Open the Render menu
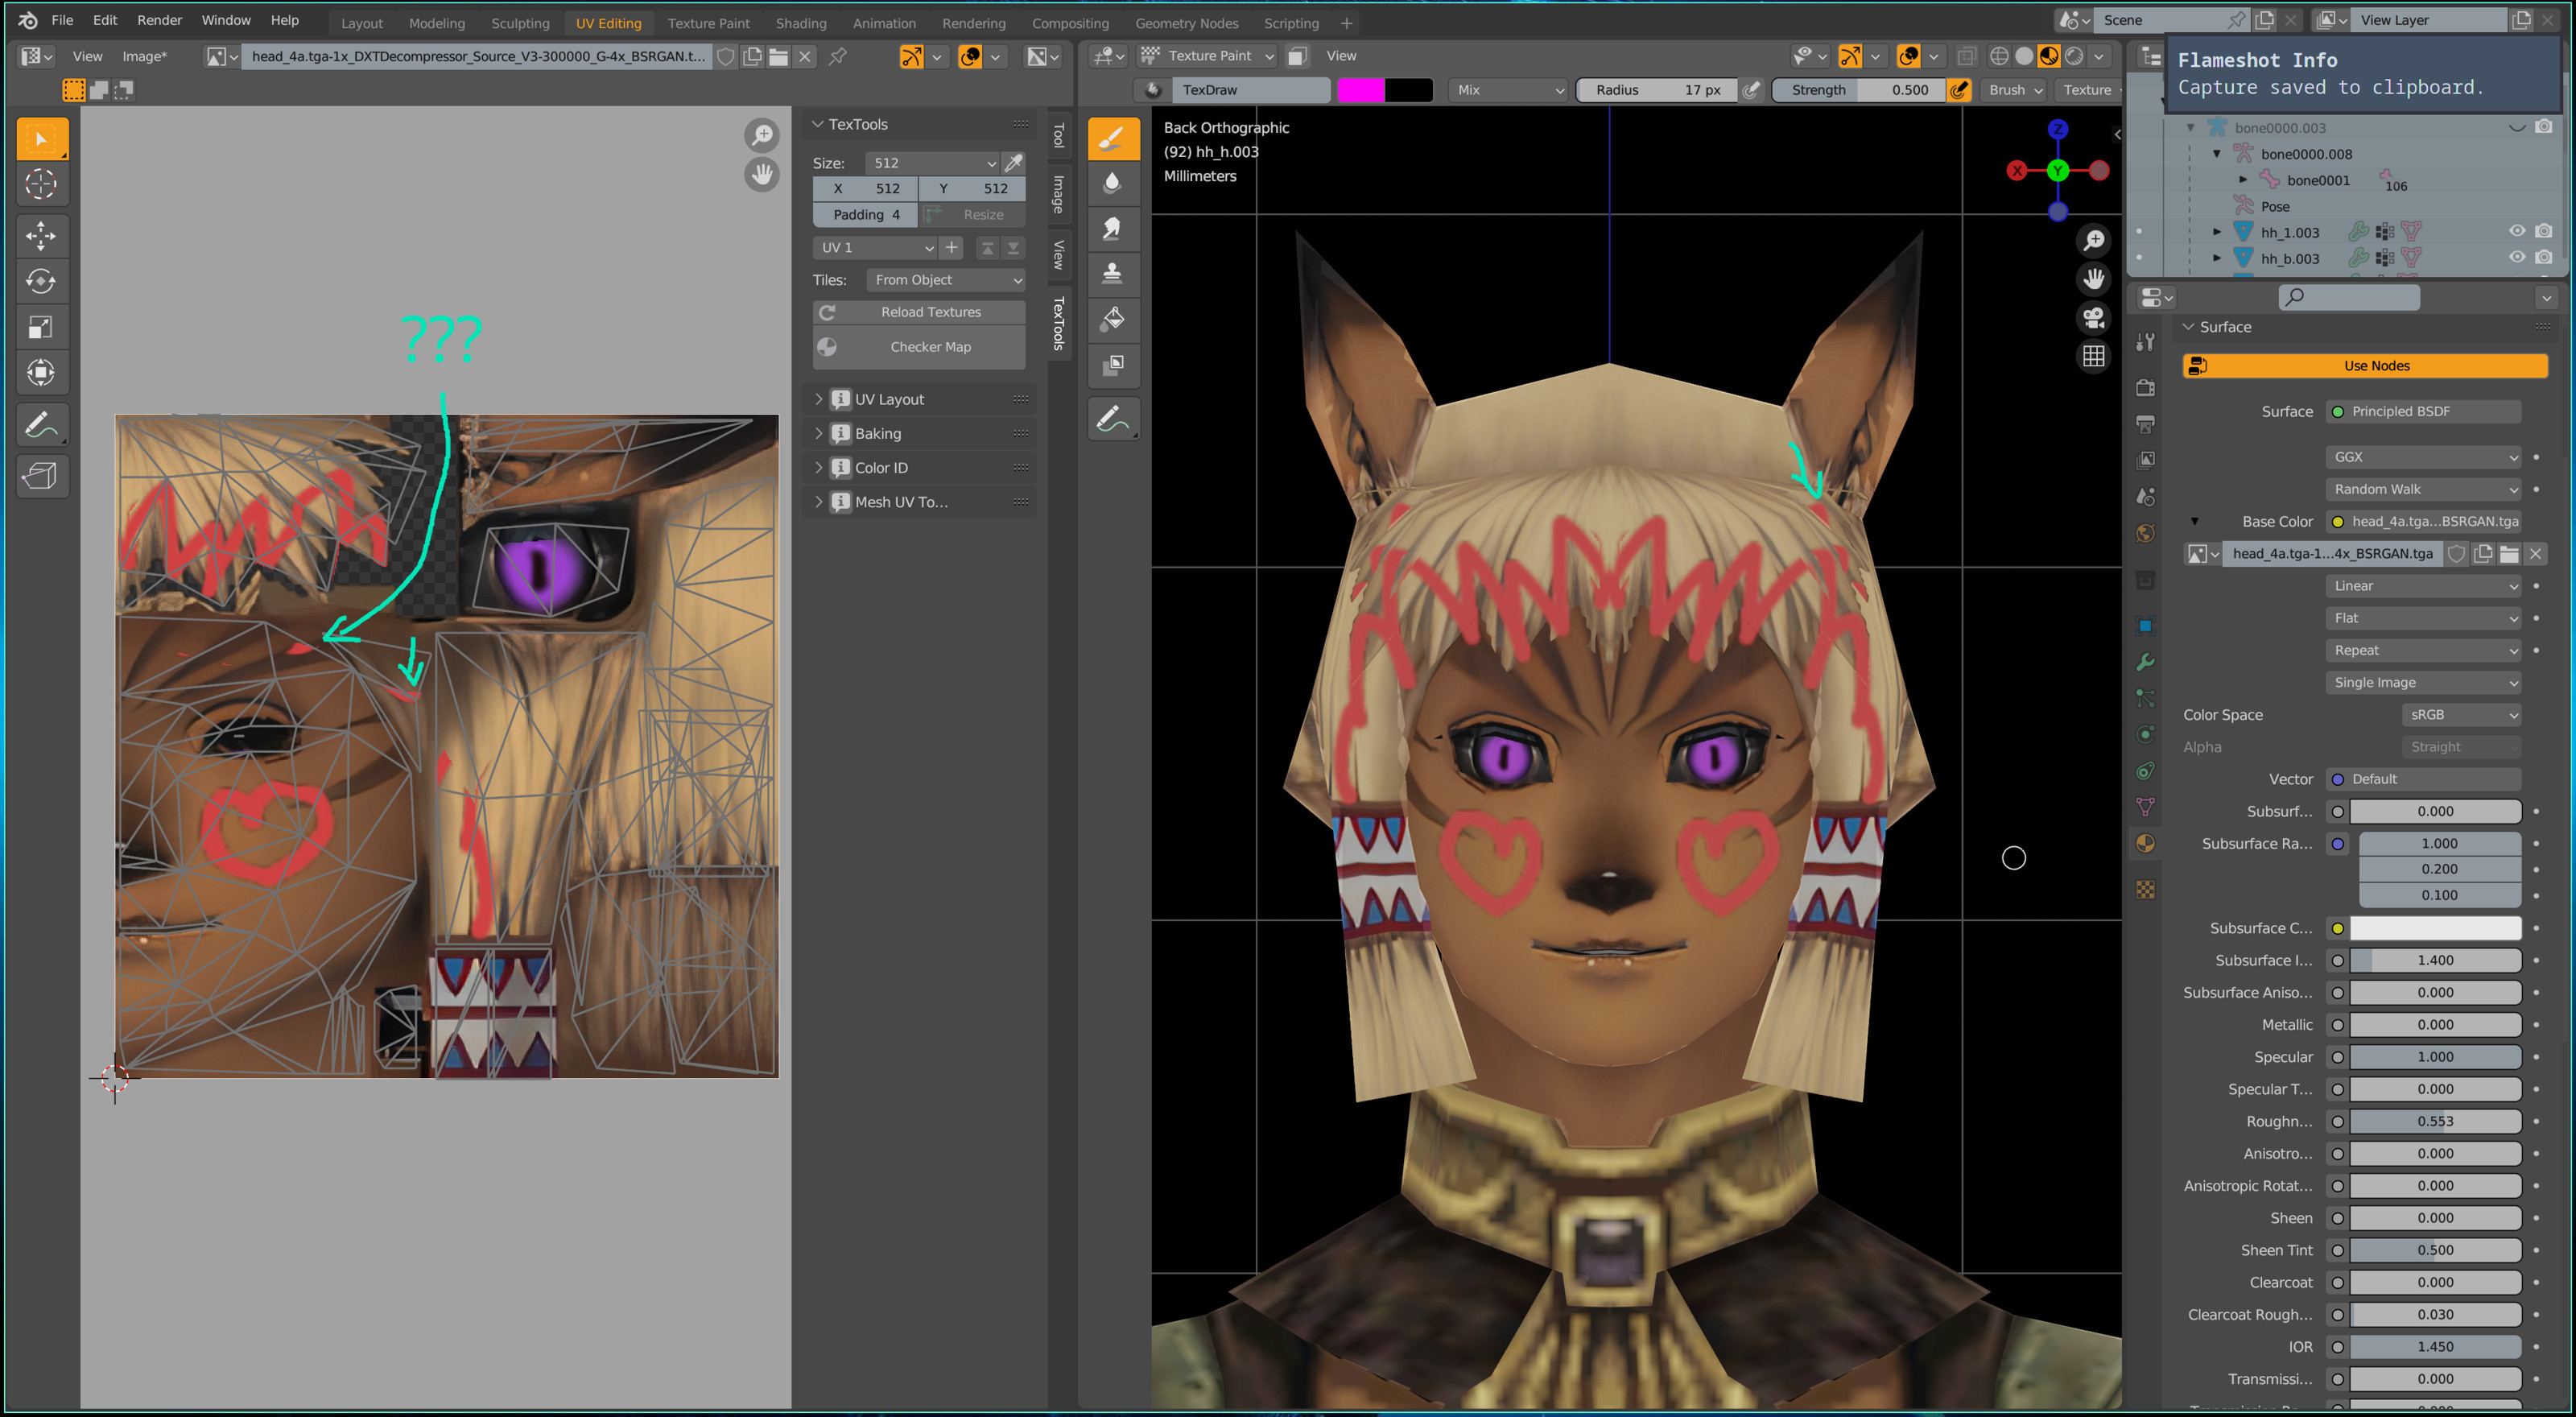 159,20
